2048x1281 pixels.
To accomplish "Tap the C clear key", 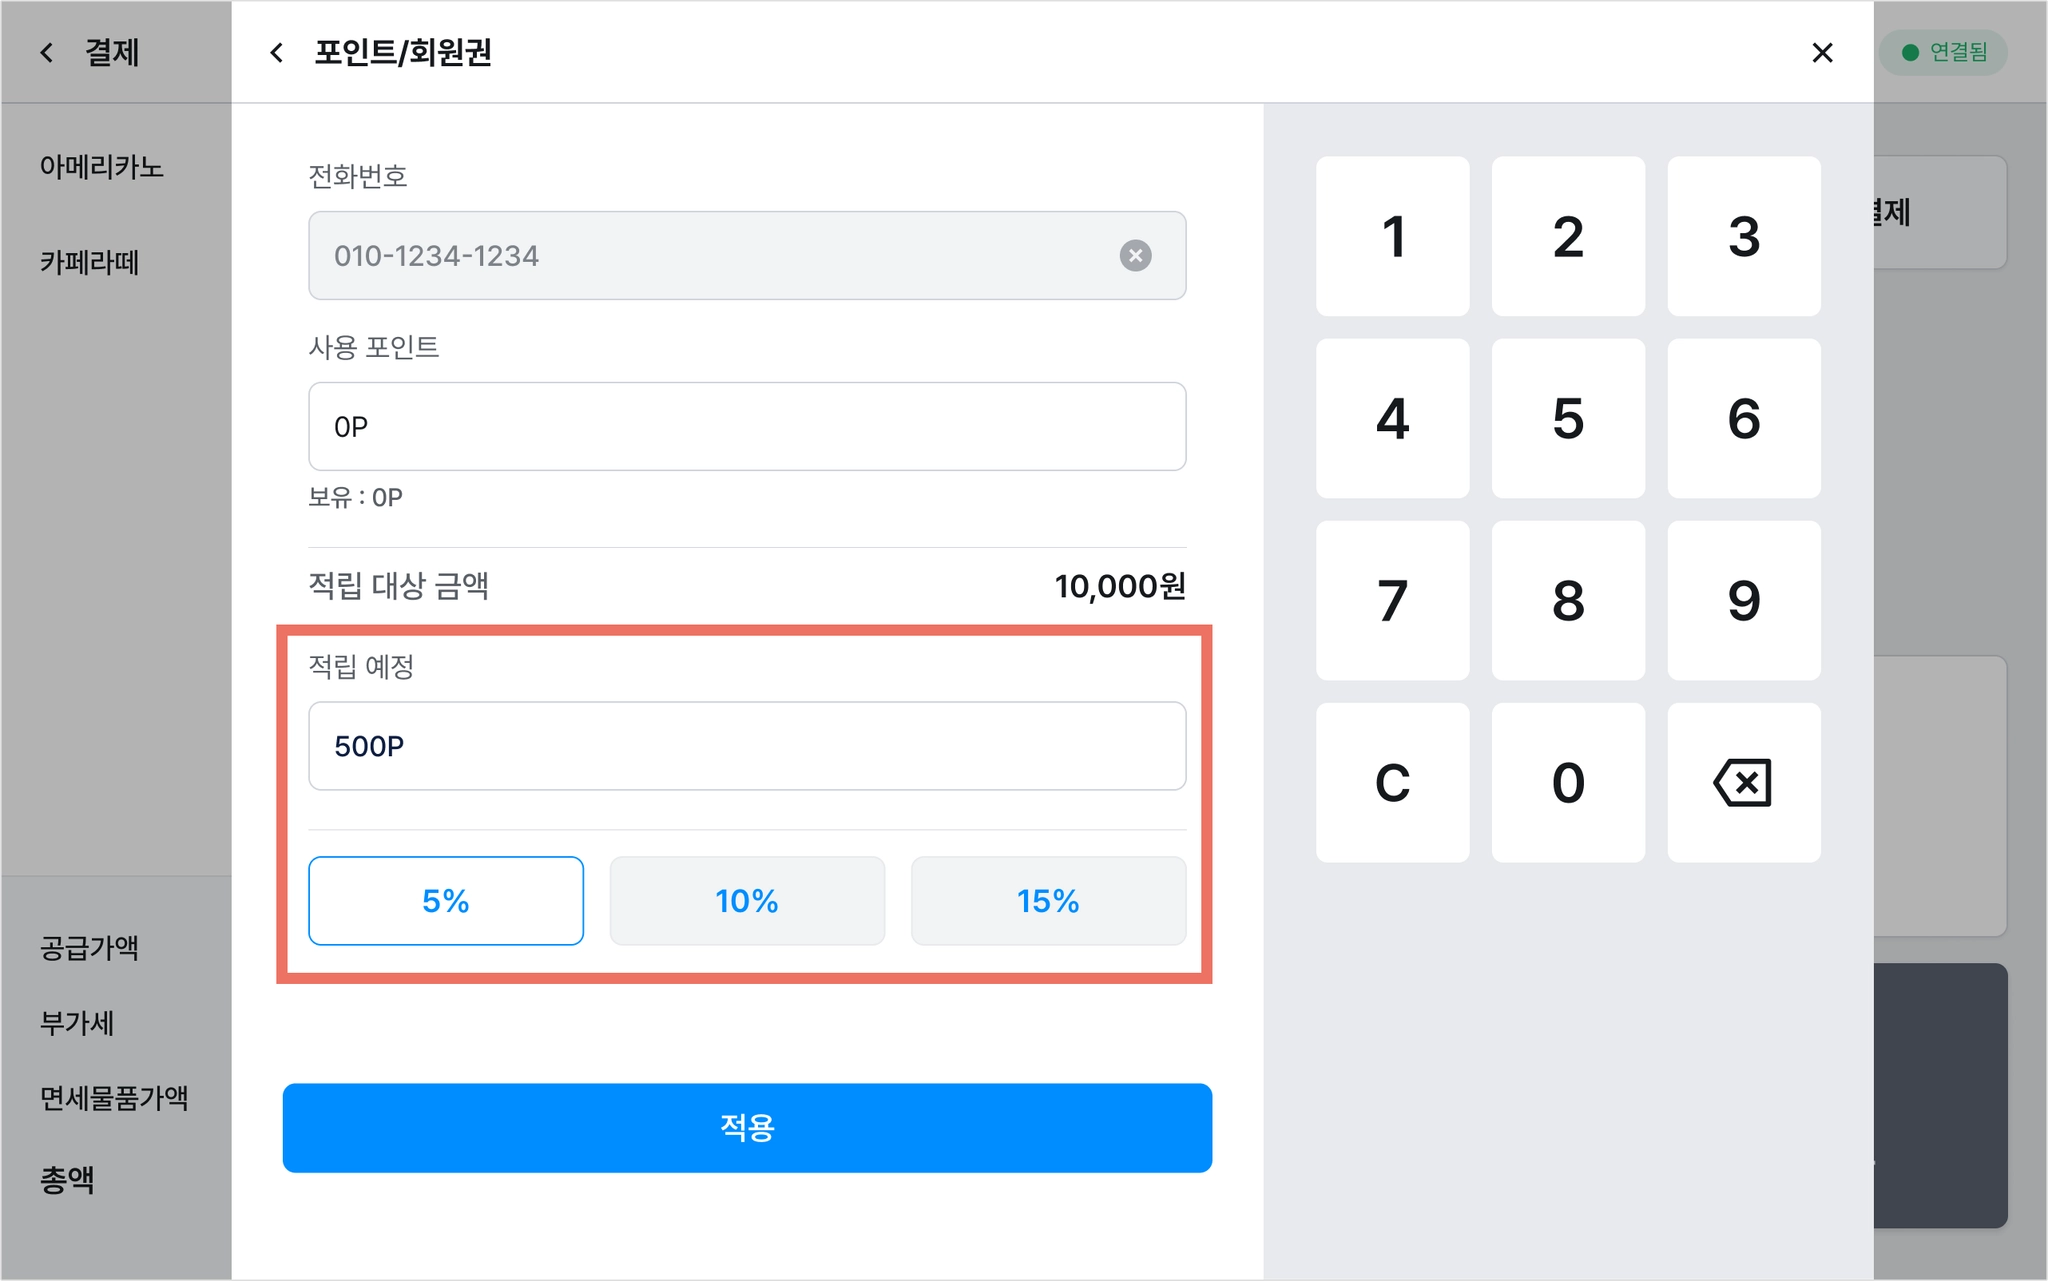I will coord(1392,782).
